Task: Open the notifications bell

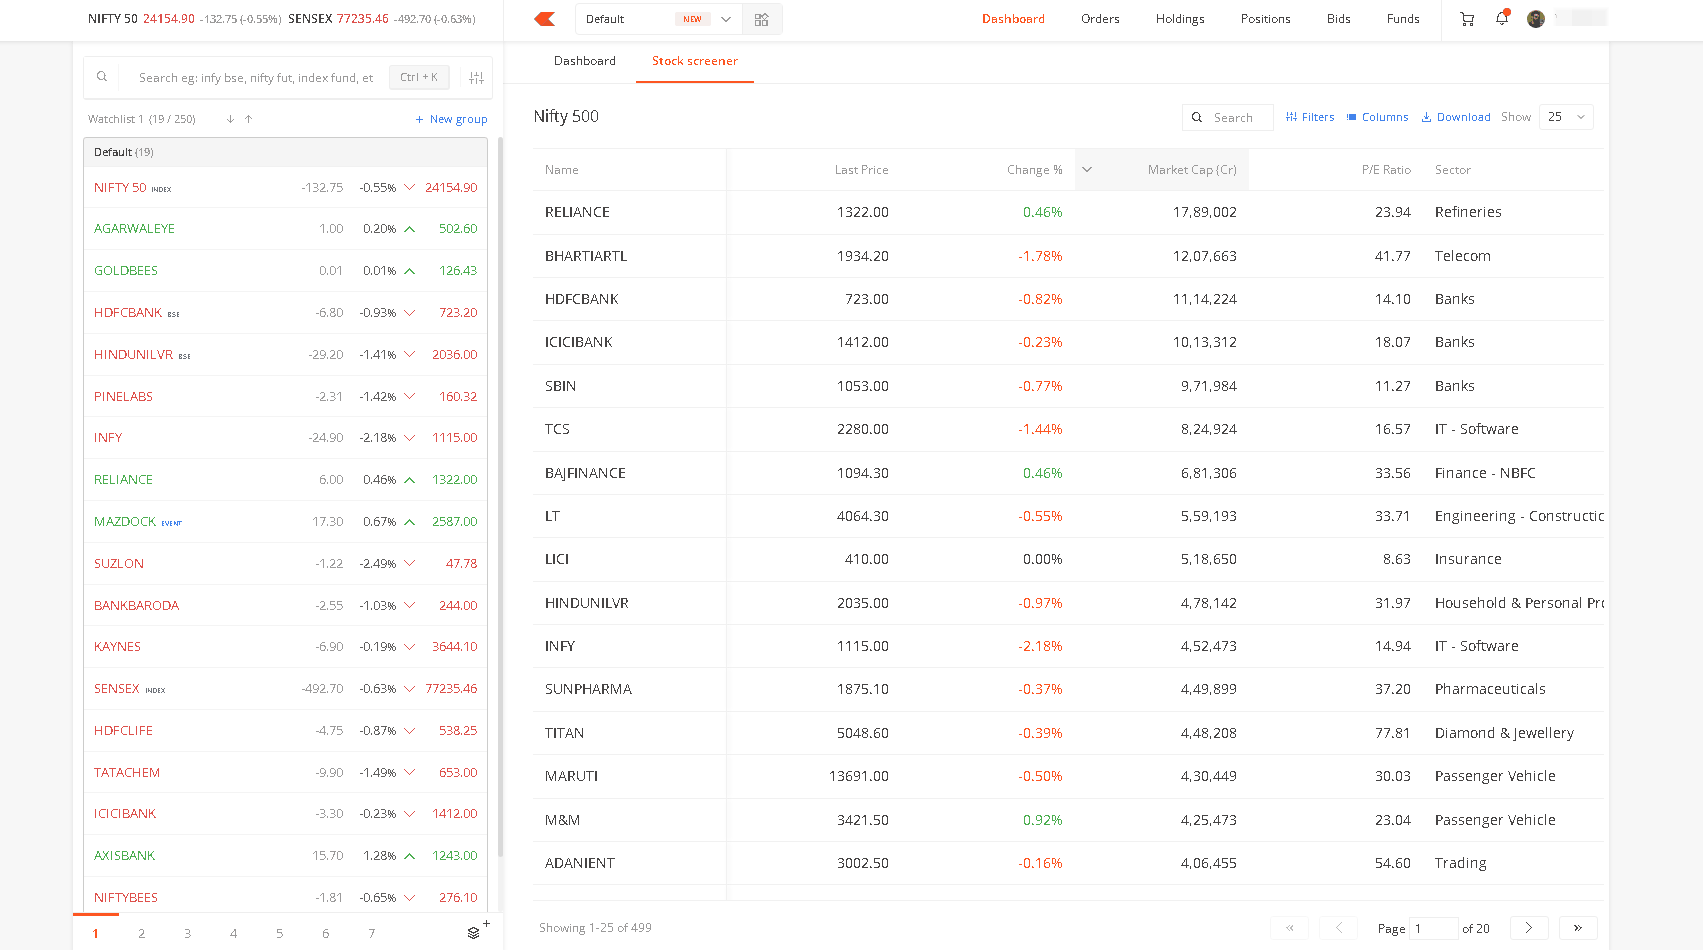Action: [x=1502, y=18]
